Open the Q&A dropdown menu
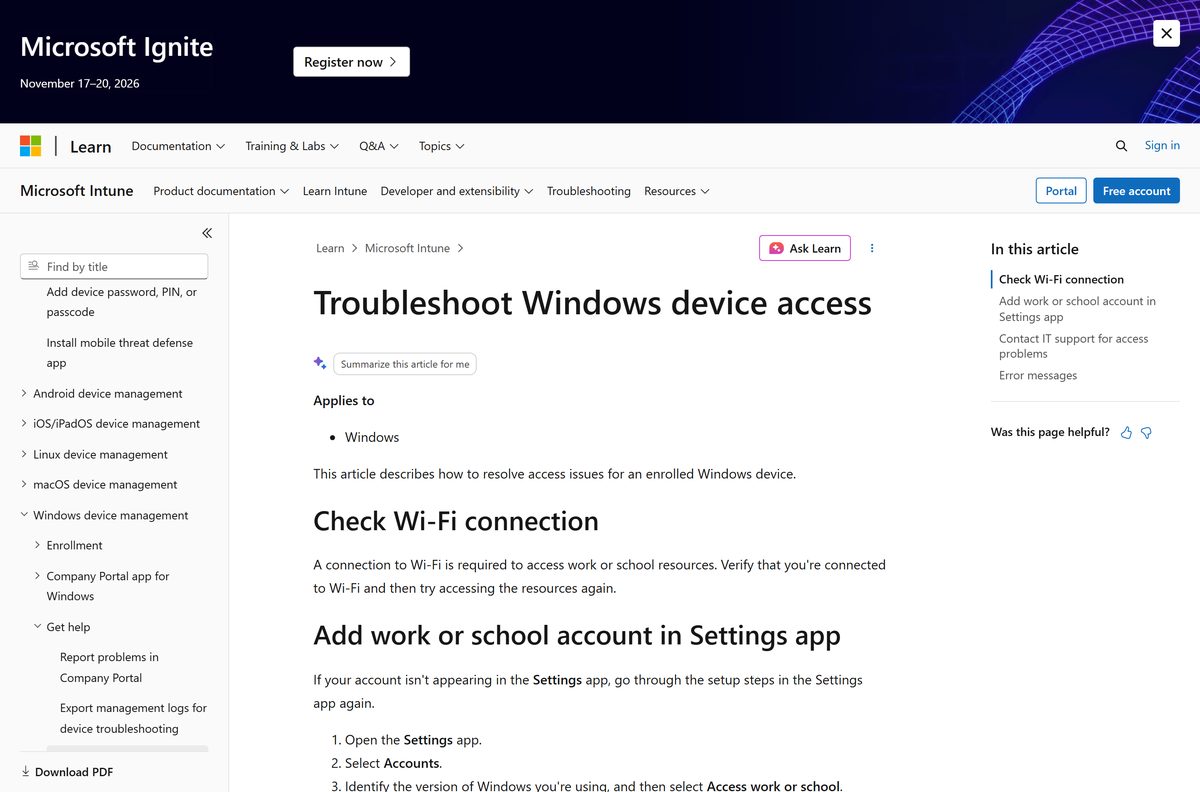Image resolution: width=1200 pixels, height=792 pixels. point(379,146)
